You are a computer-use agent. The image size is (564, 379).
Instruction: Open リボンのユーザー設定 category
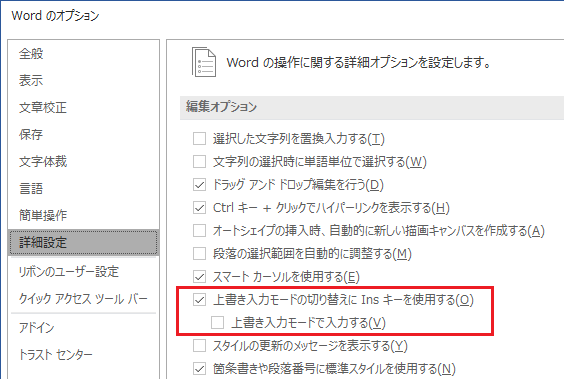(x=83, y=271)
